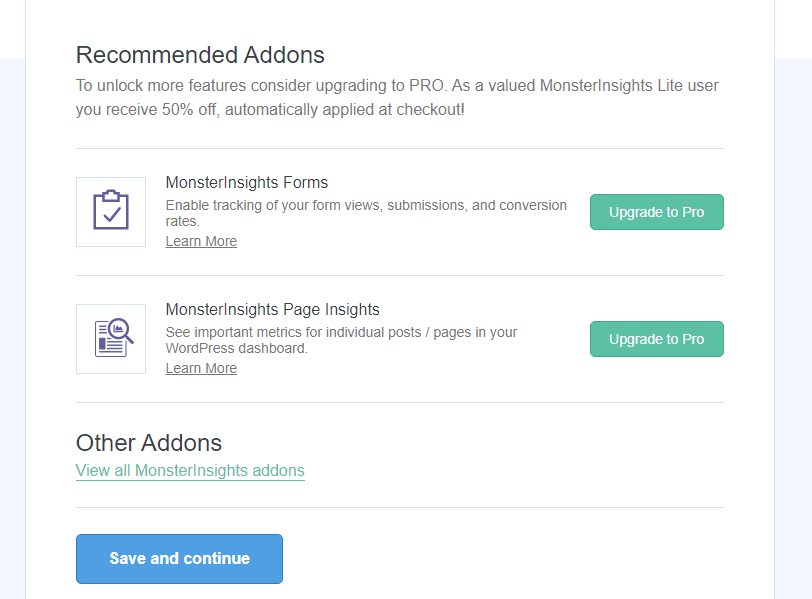Click the form views tracking description text
The image size is (812, 599).
click(x=366, y=213)
